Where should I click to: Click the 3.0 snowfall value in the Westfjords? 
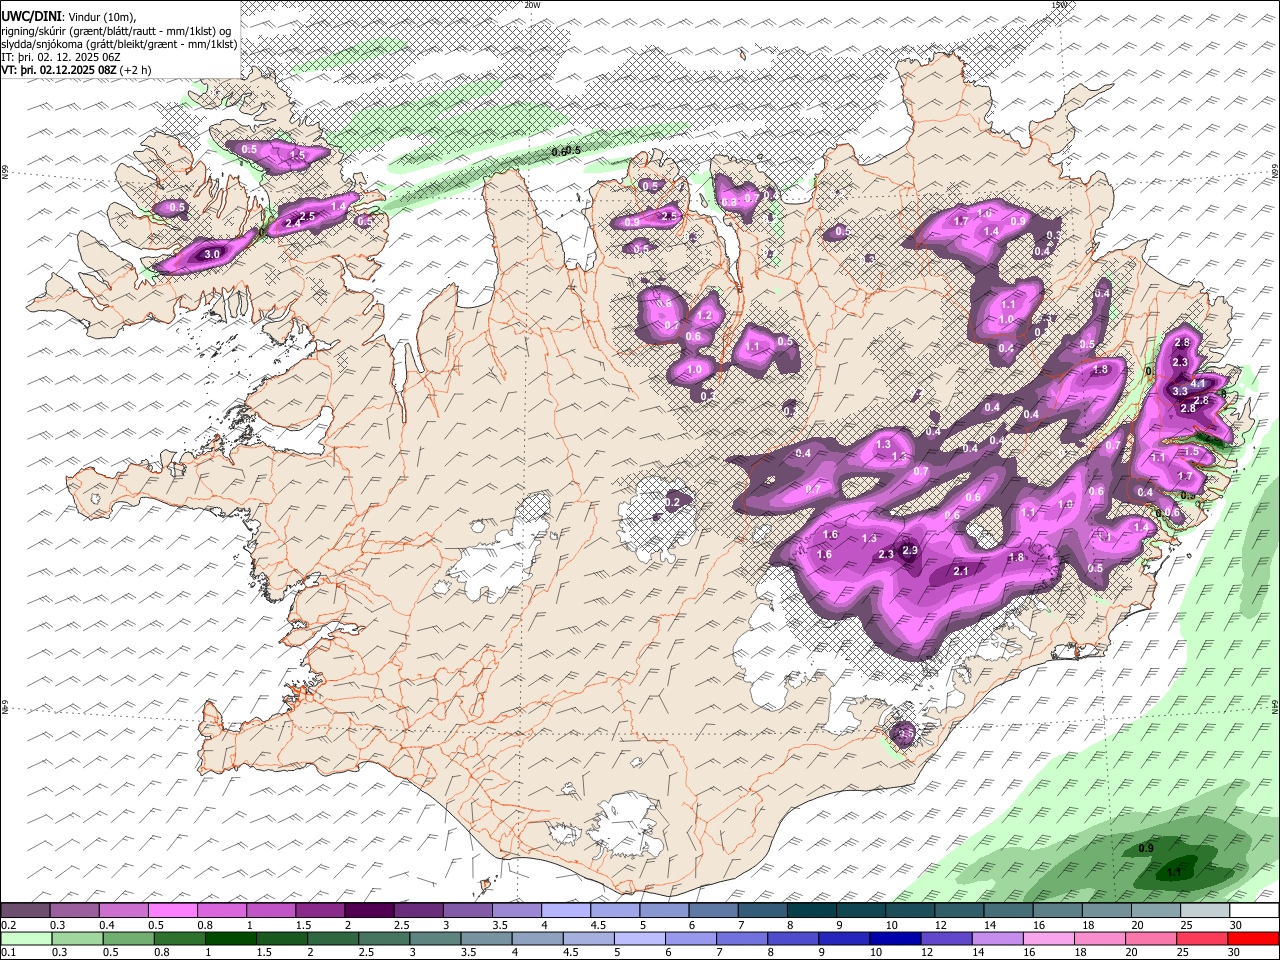[x=212, y=255]
